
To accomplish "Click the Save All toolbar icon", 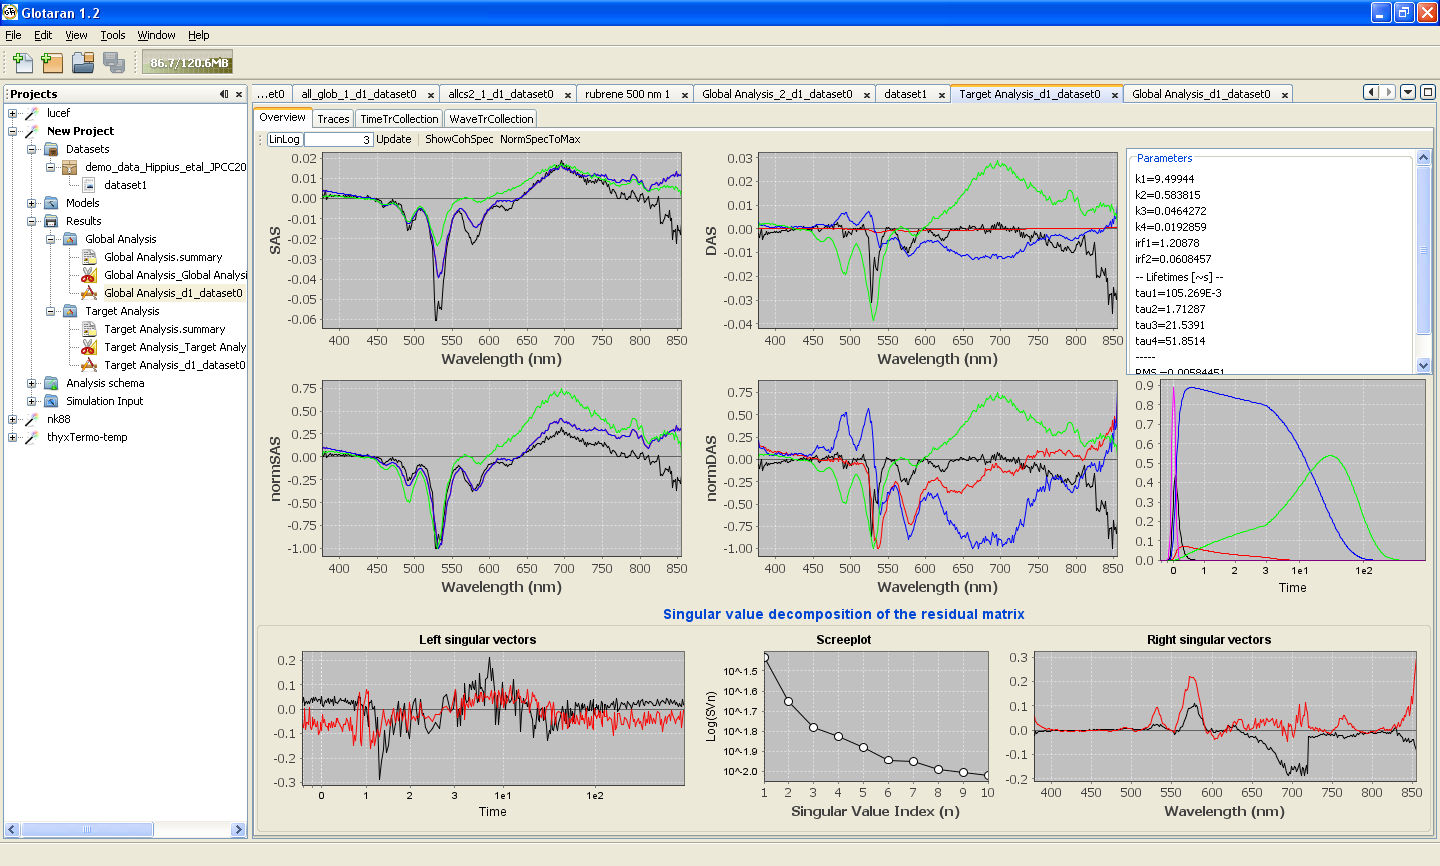I will click(114, 63).
